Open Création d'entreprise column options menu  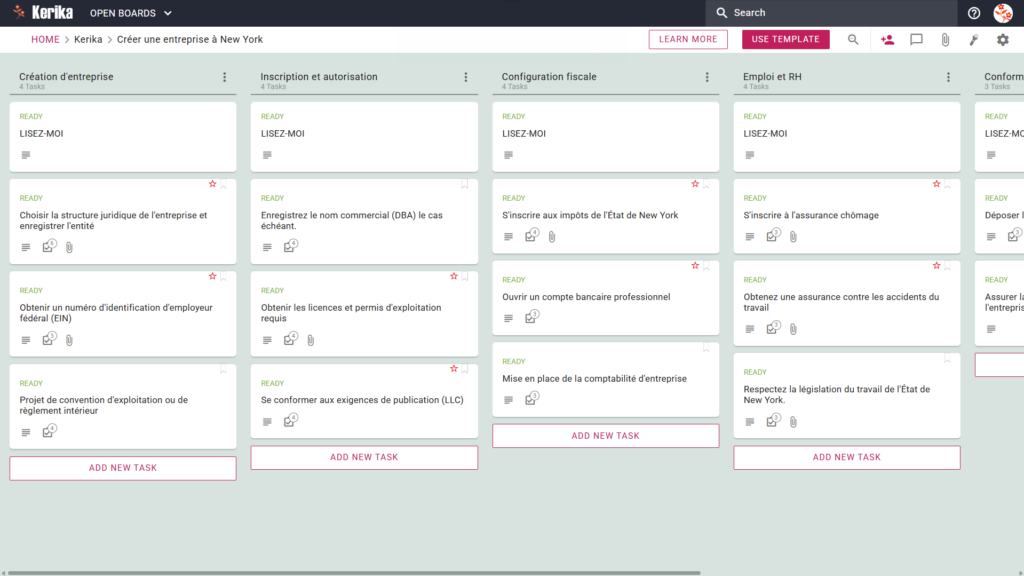coord(225,77)
